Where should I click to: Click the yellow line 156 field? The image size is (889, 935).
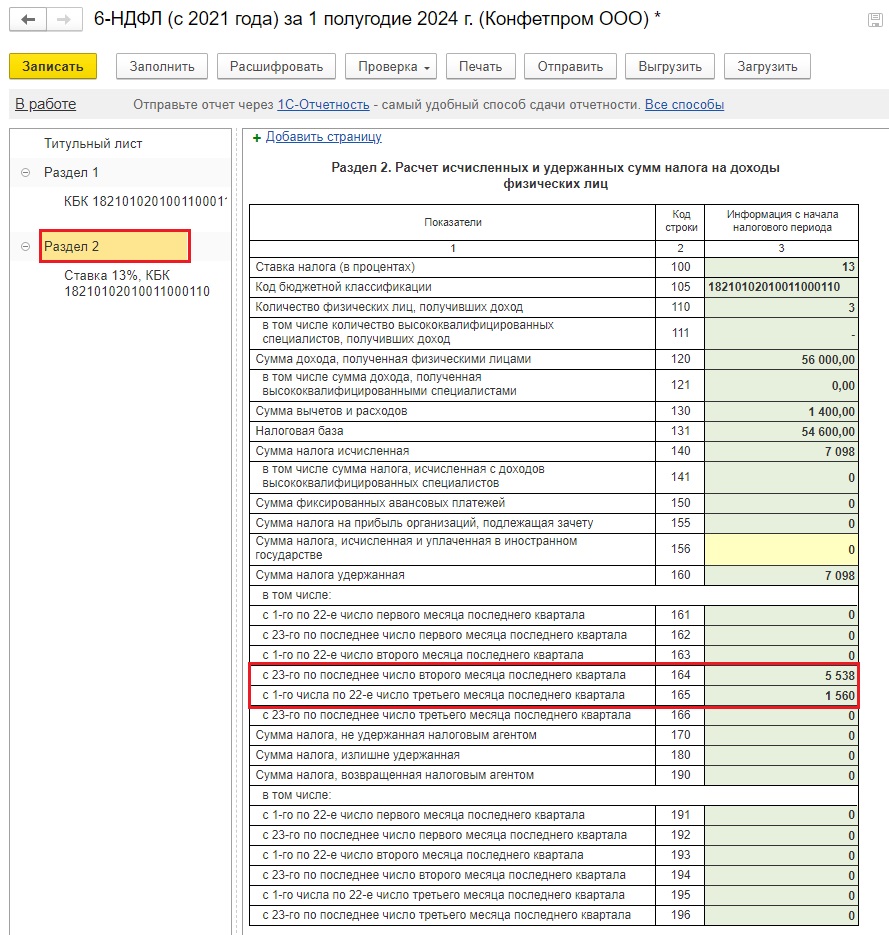(781, 549)
